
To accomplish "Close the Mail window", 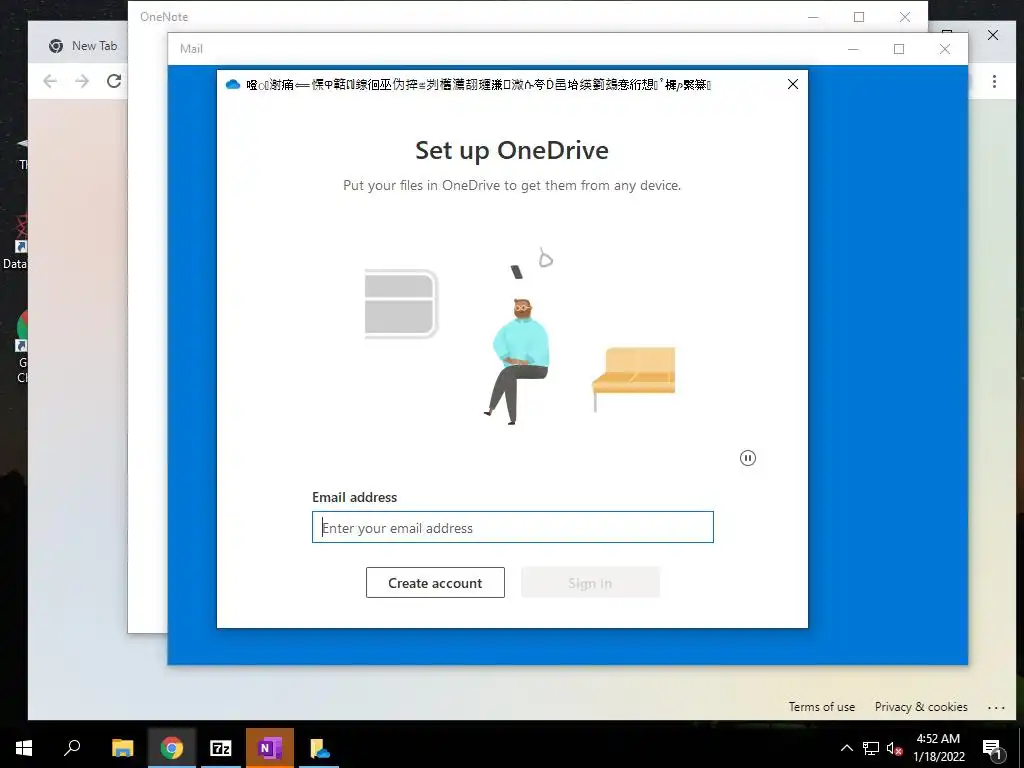I will [944, 49].
